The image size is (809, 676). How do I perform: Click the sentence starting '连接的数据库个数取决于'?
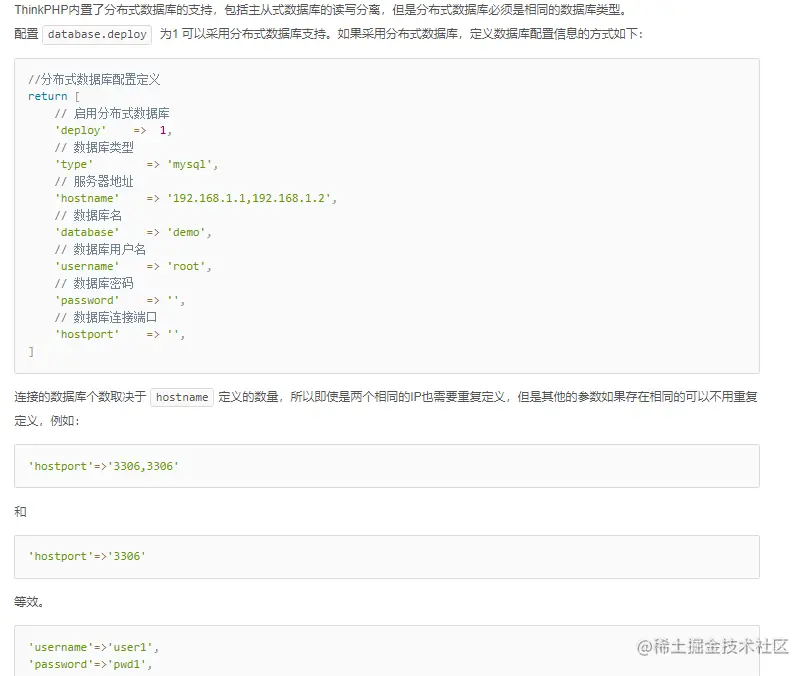click(x=385, y=397)
